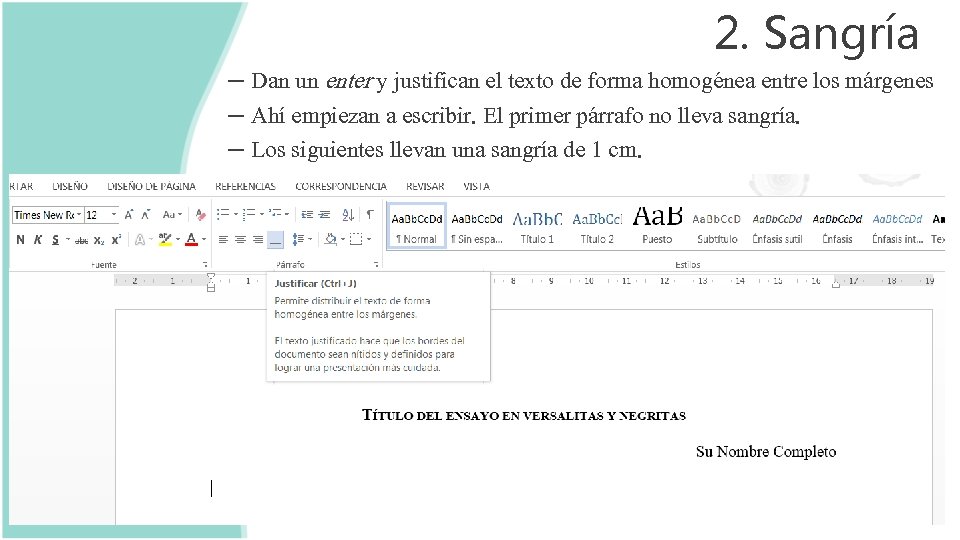This screenshot has width=960, height=540.
Task: Apply a numbered list with the Numbering icon
Action: pyautogui.click(x=249, y=214)
